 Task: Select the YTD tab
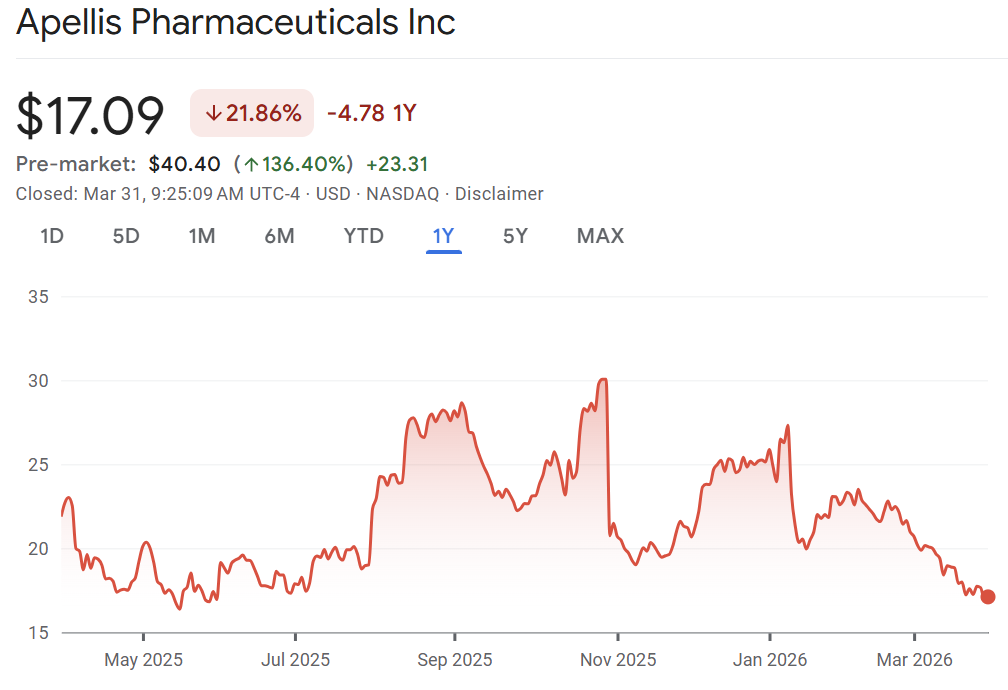363,236
